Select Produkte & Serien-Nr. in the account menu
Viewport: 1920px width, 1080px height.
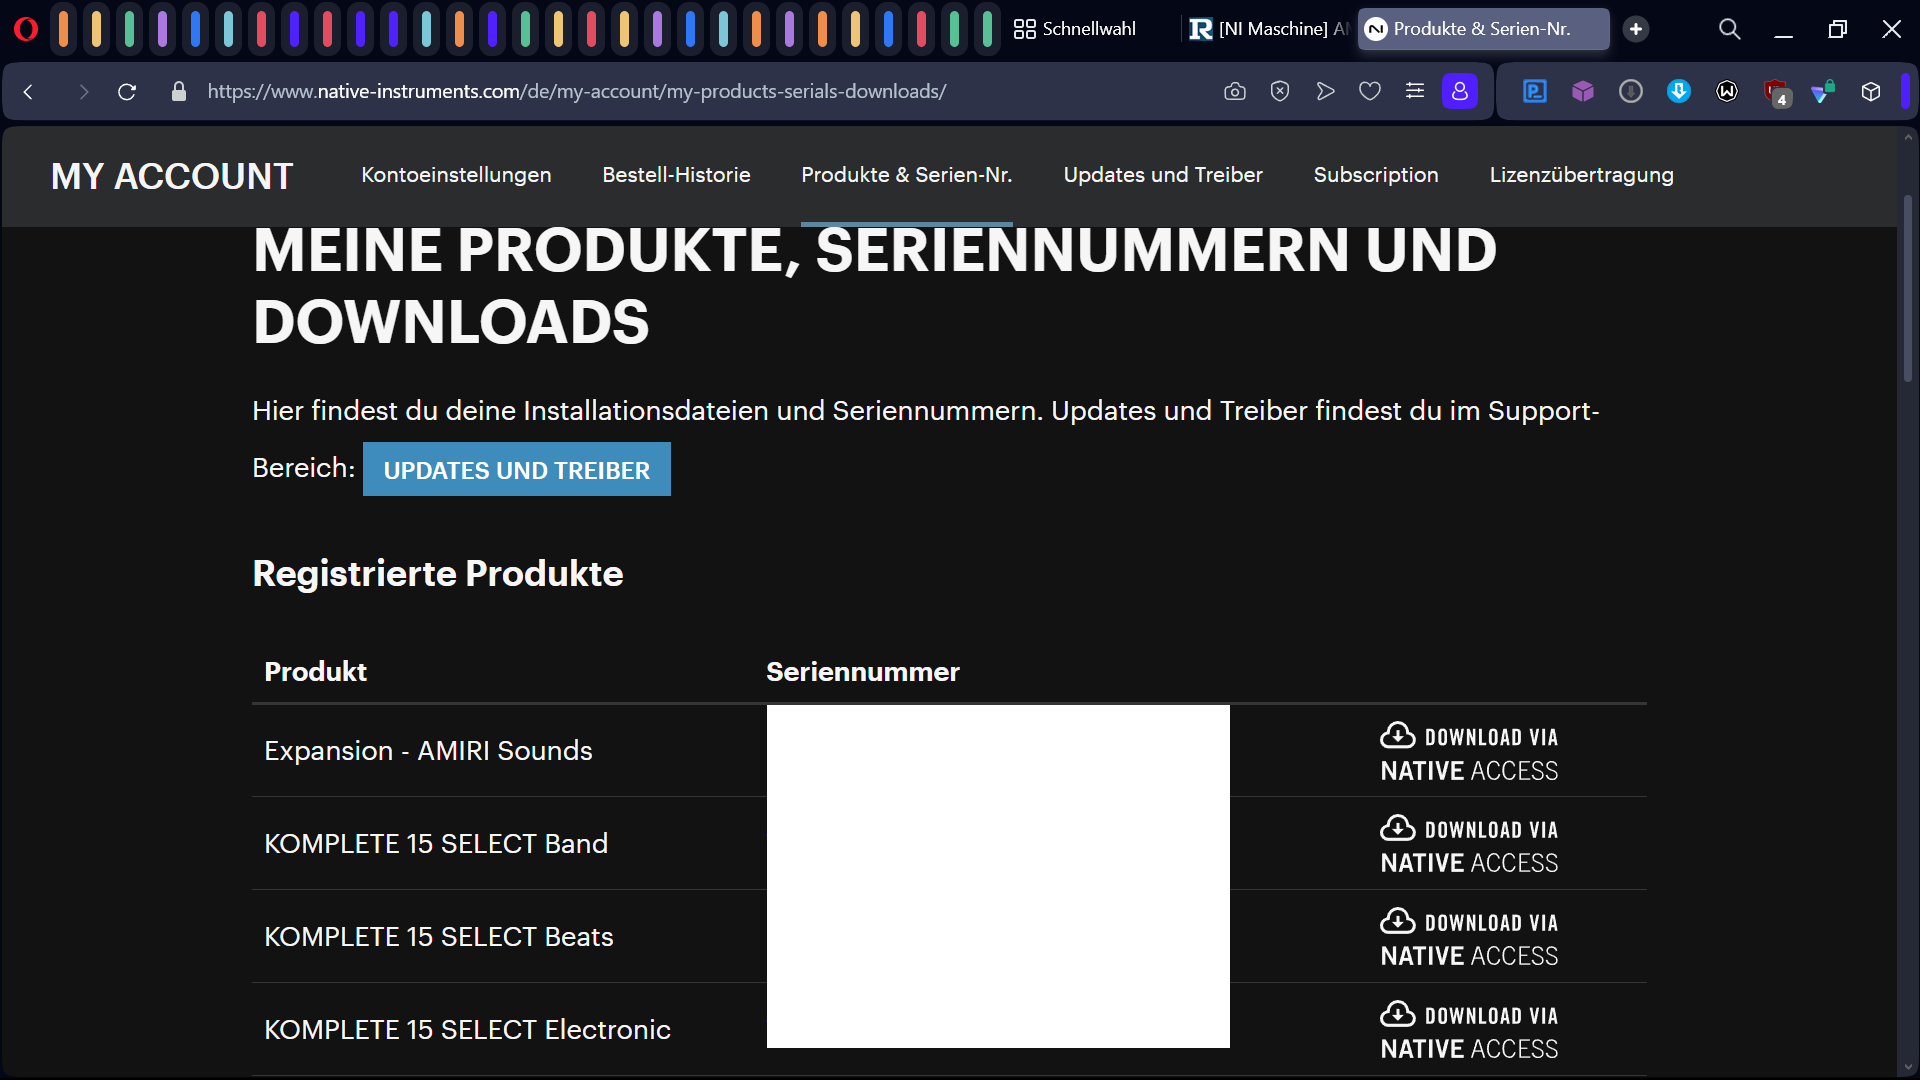[907, 175]
